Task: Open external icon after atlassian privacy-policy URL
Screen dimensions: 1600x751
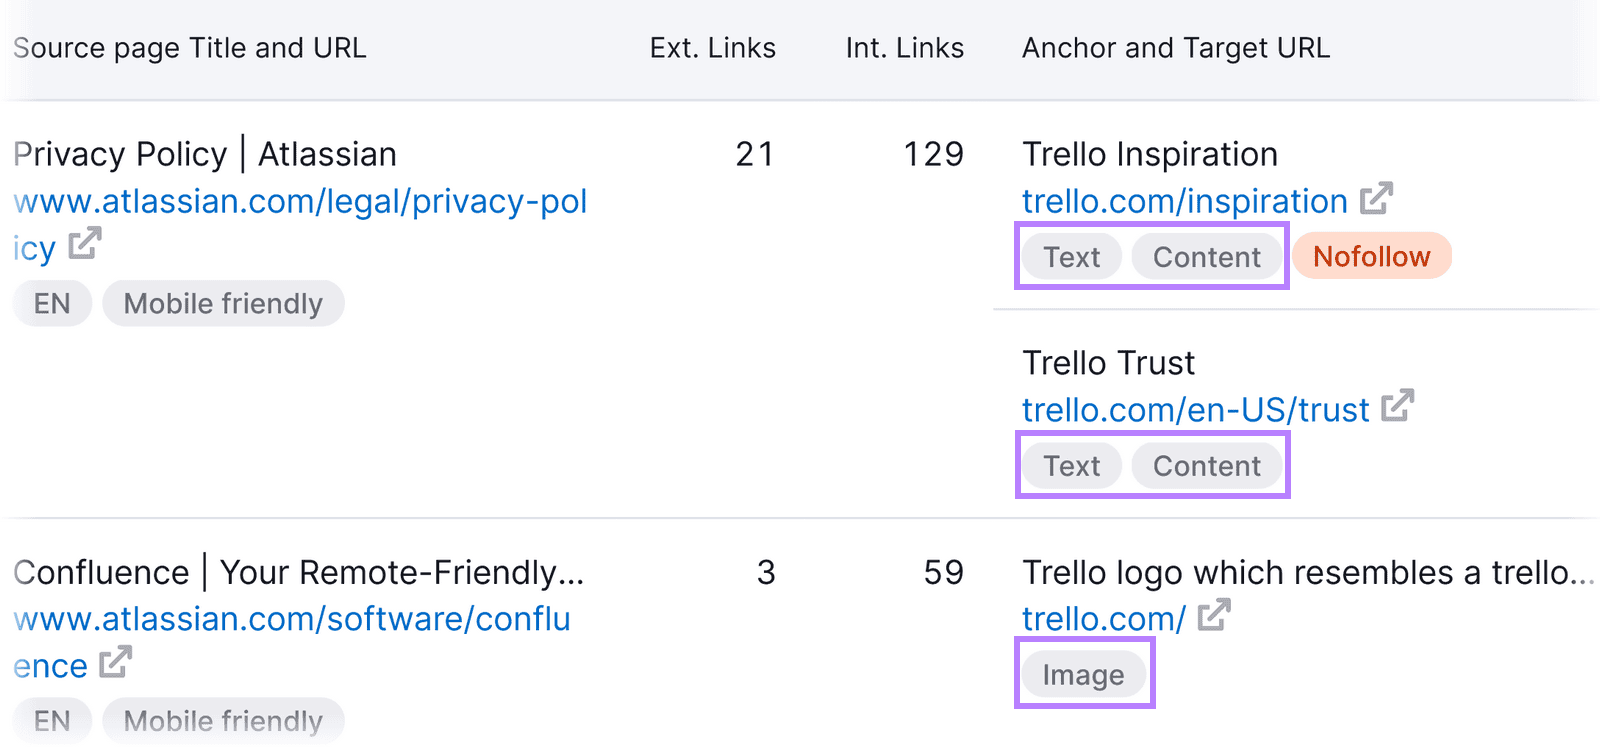Action: (x=85, y=243)
